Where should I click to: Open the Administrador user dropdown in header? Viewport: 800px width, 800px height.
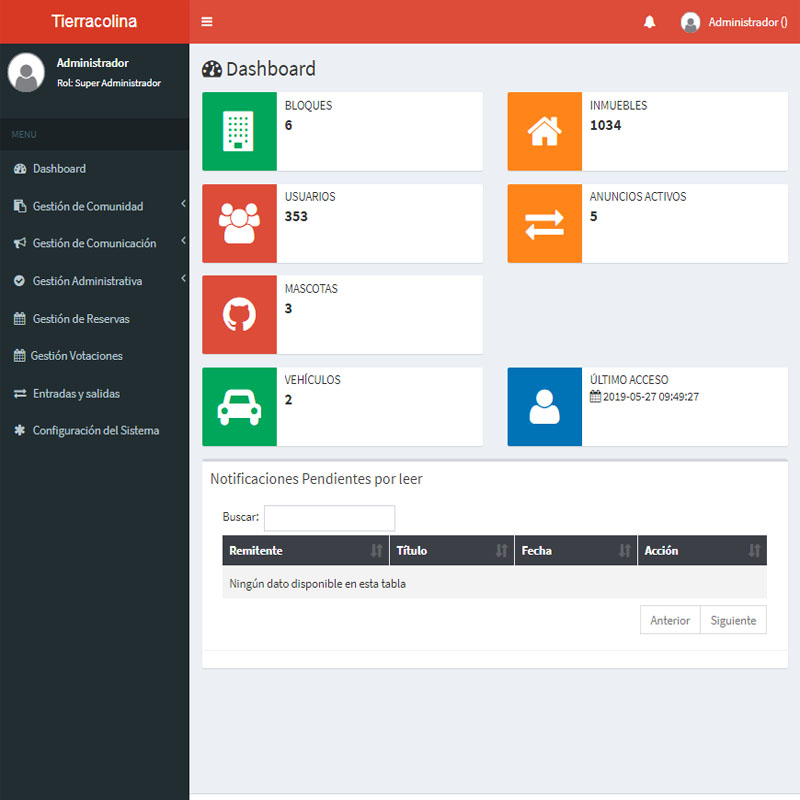point(735,22)
